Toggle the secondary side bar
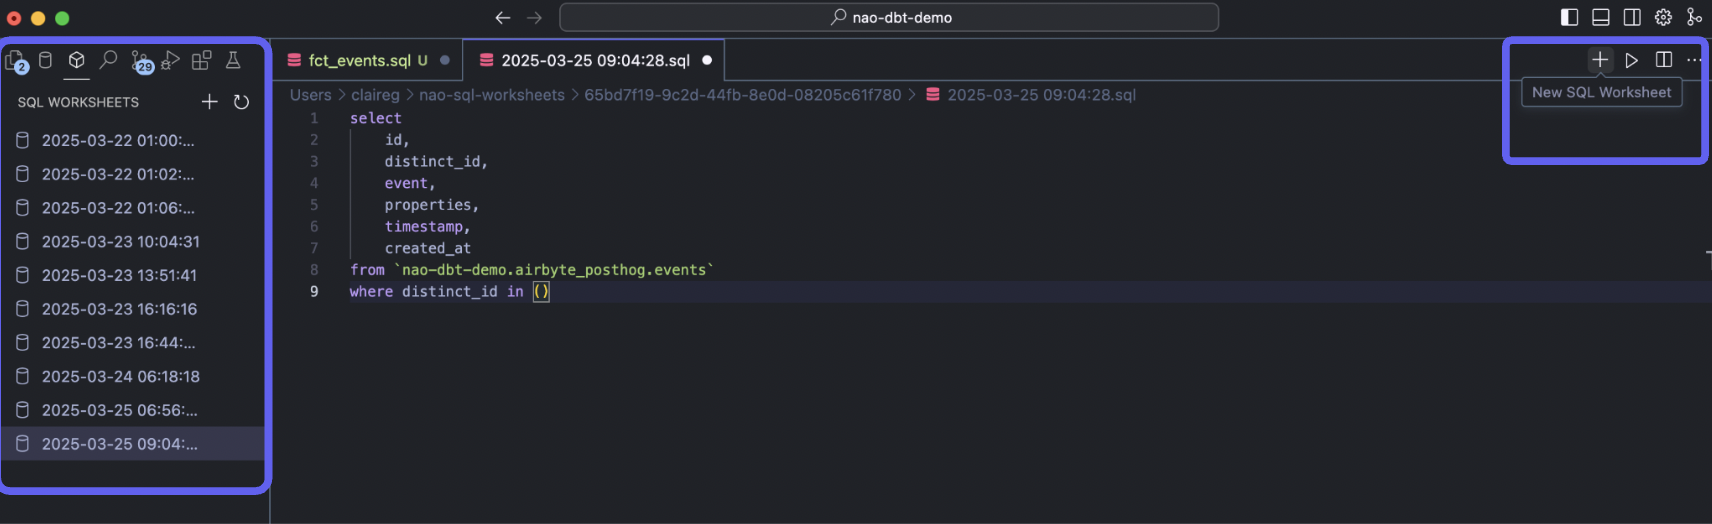Viewport: 1712px width, 524px height. 1632,17
